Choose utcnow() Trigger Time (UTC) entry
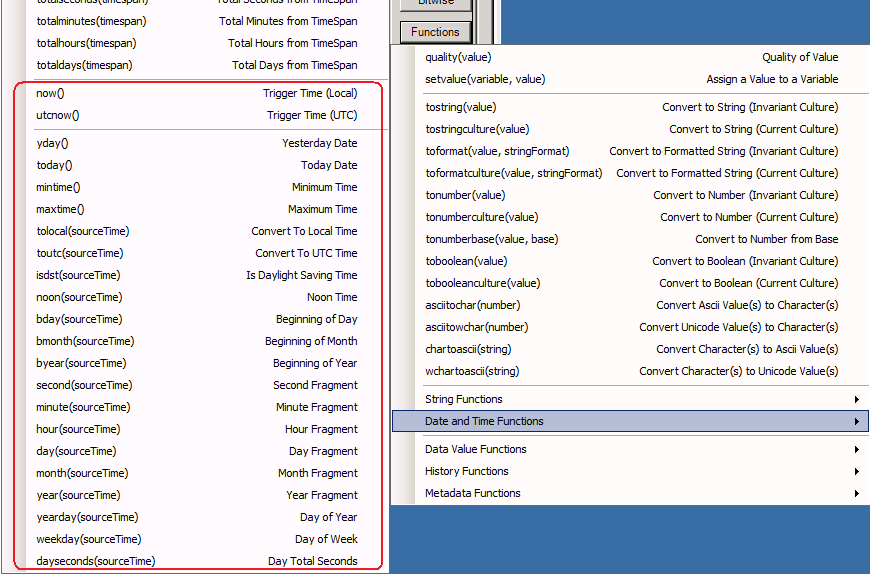 pyautogui.click(x=196, y=115)
